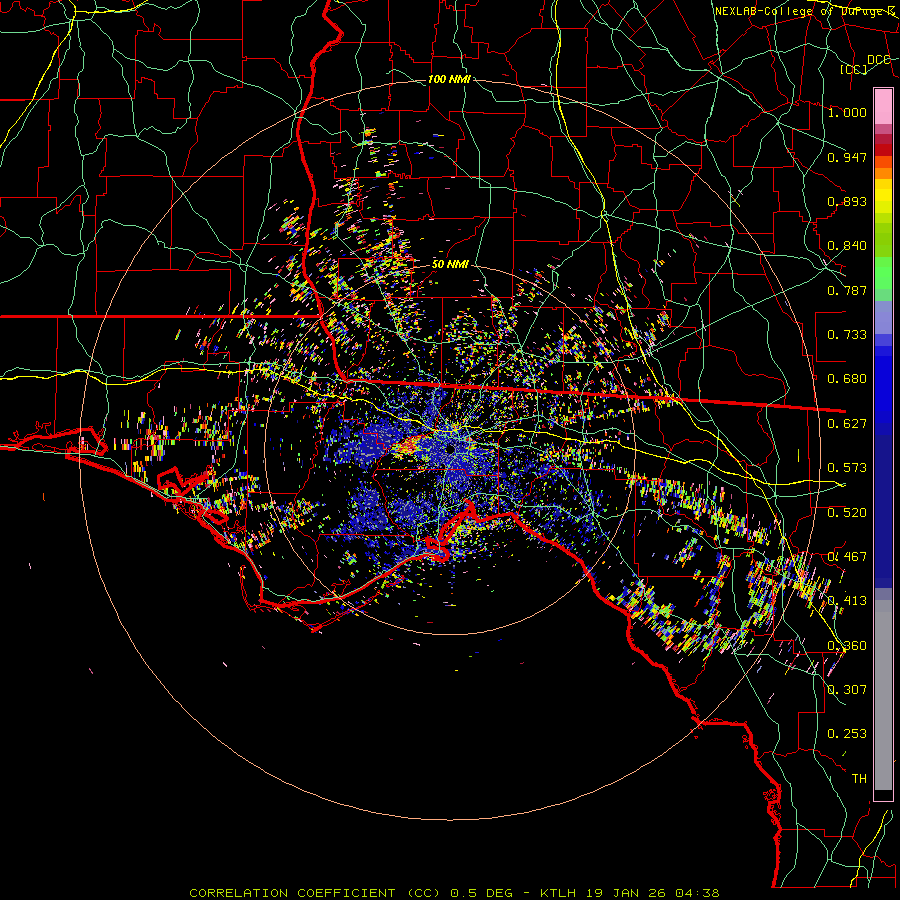Pick the bright green segment of the color bar
The image size is (900, 900).
pyautogui.click(x=883, y=273)
